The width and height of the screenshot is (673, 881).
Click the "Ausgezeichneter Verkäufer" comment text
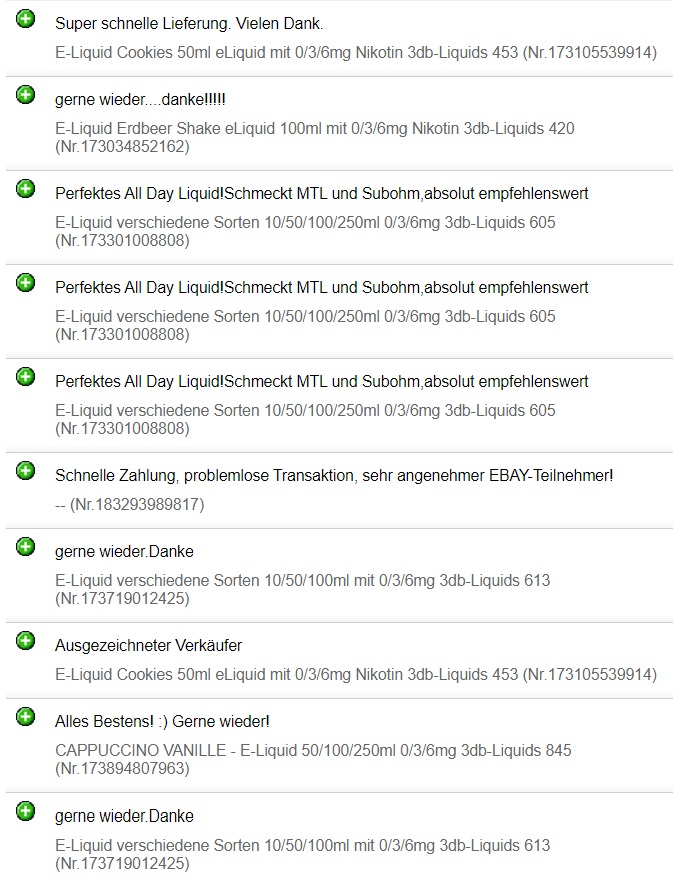point(148,646)
